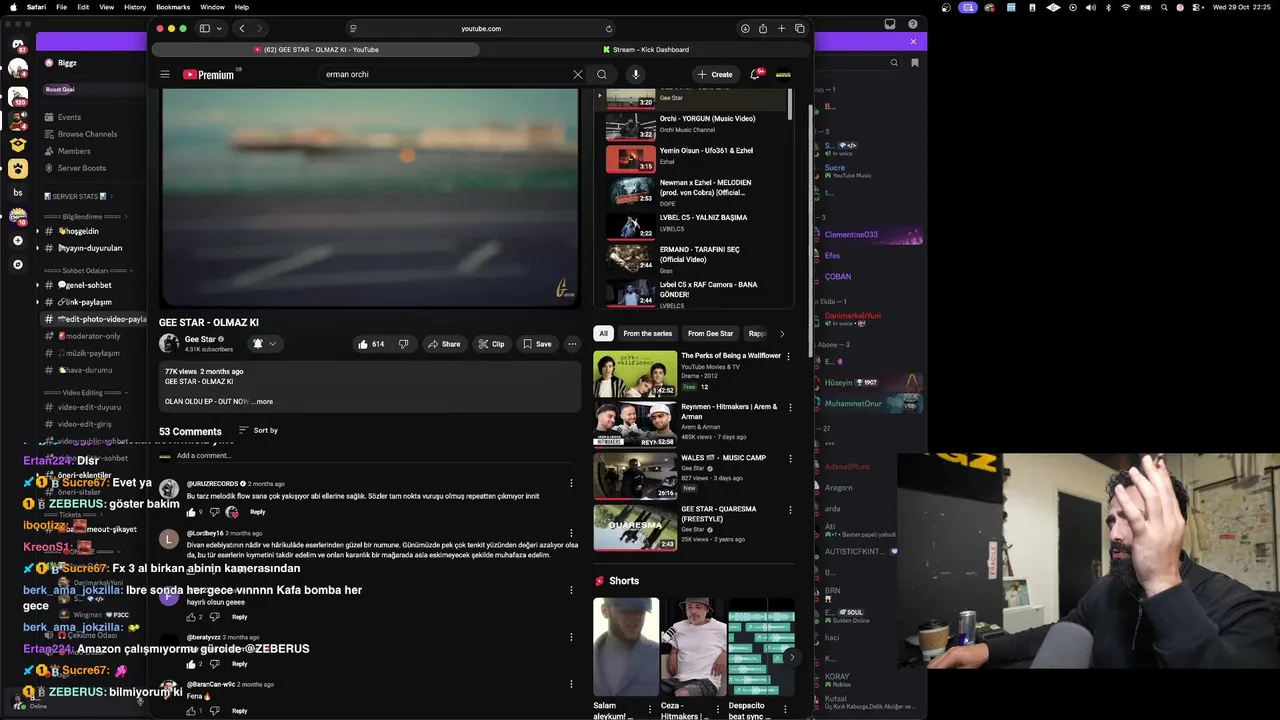
Task: Open Discord Explore discoverable servers compass
Action: (18, 265)
